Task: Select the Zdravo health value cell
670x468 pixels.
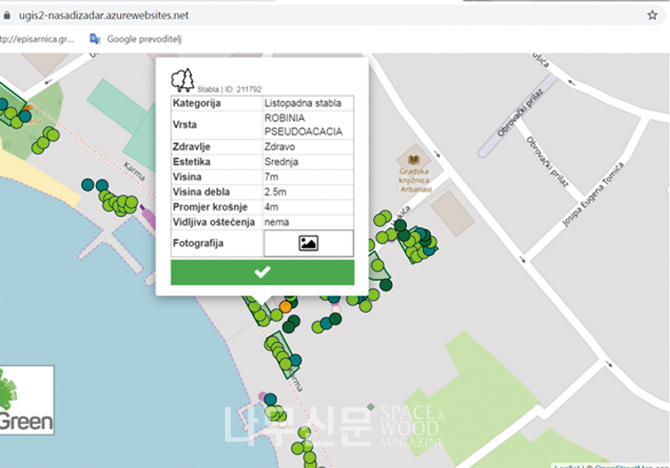Action: 308,146
